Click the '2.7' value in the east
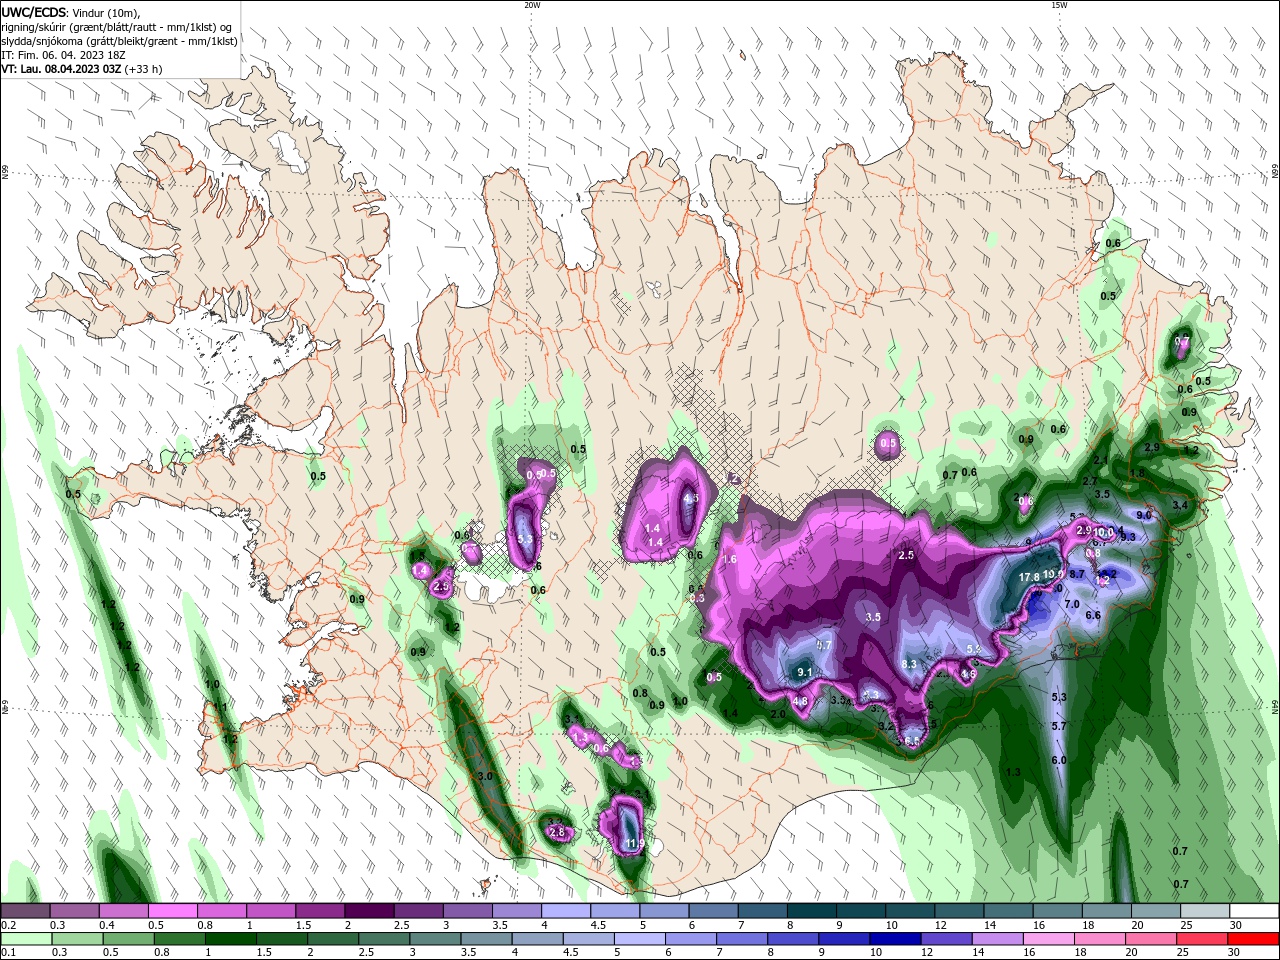The width and height of the screenshot is (1280, 960). coord(1091,481)
